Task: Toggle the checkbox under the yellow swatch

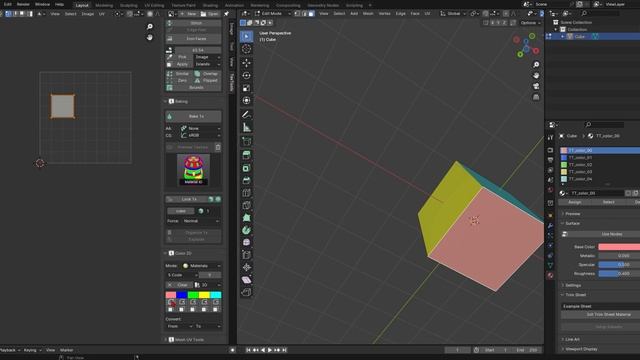Action: [x=204, y=309]
